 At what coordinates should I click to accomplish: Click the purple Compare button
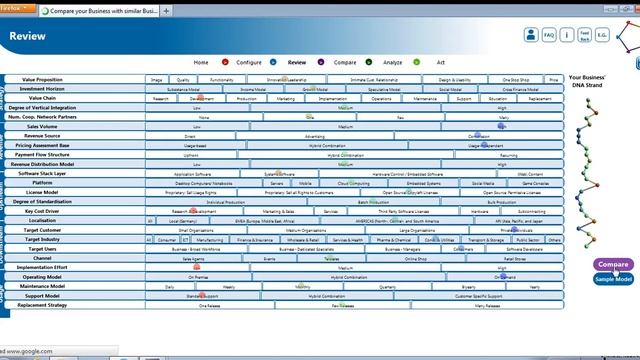coord(613,264)
